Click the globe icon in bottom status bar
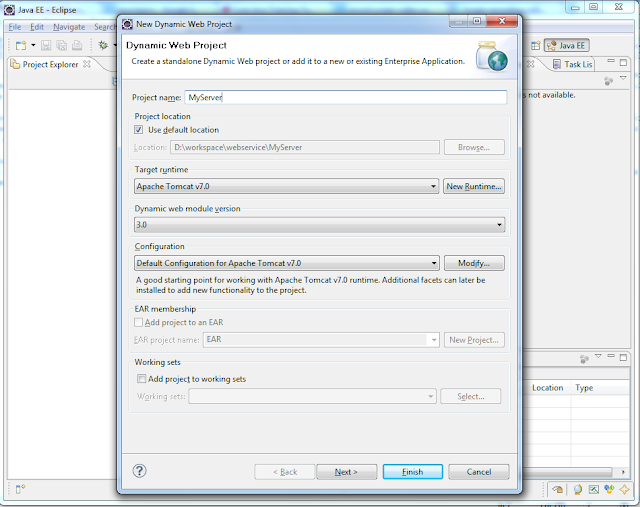The image size is (640, 507). click(578, 489)
